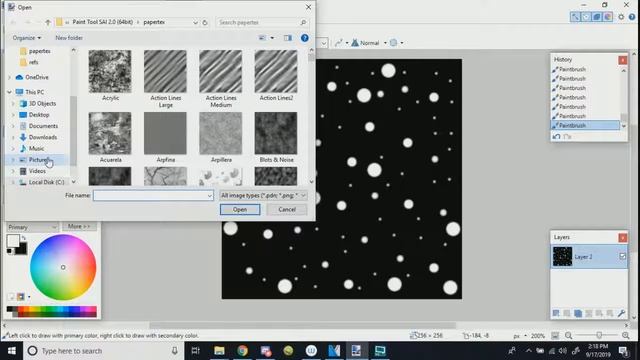Open the view options dropdown arrow
Viewport: 640px width, 360px height.
[272, 38]
